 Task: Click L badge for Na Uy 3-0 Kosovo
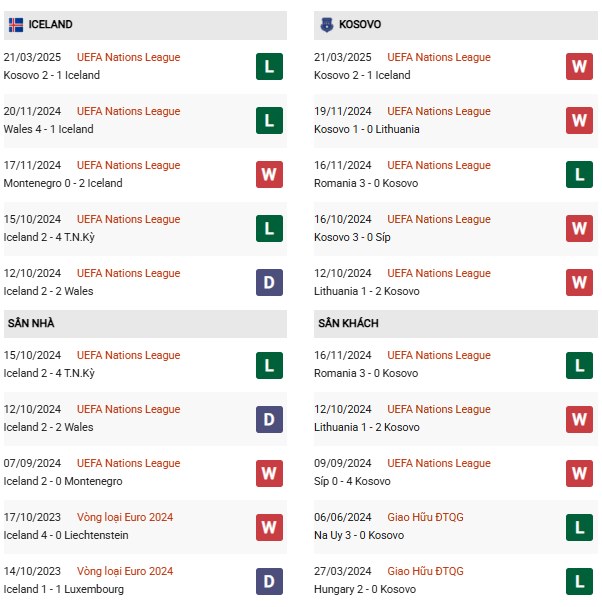(579, 527)
